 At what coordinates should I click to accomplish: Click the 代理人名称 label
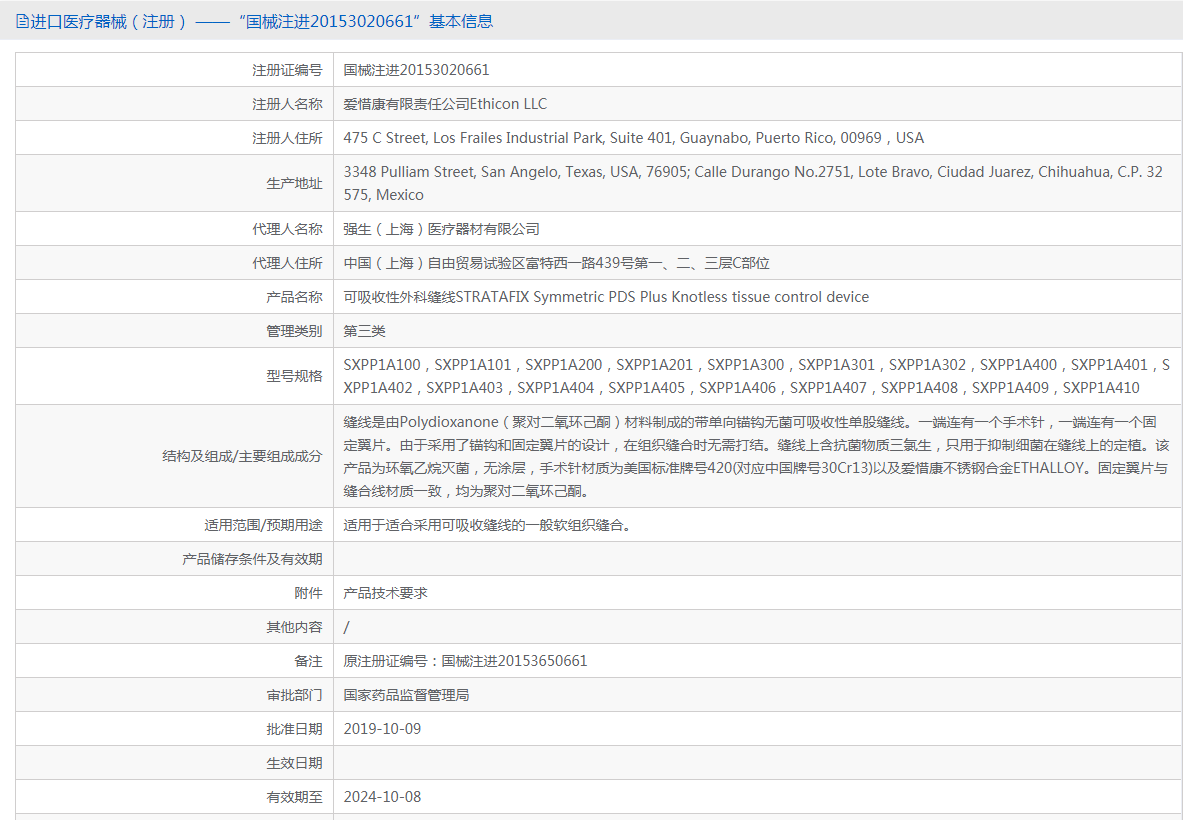287,229
